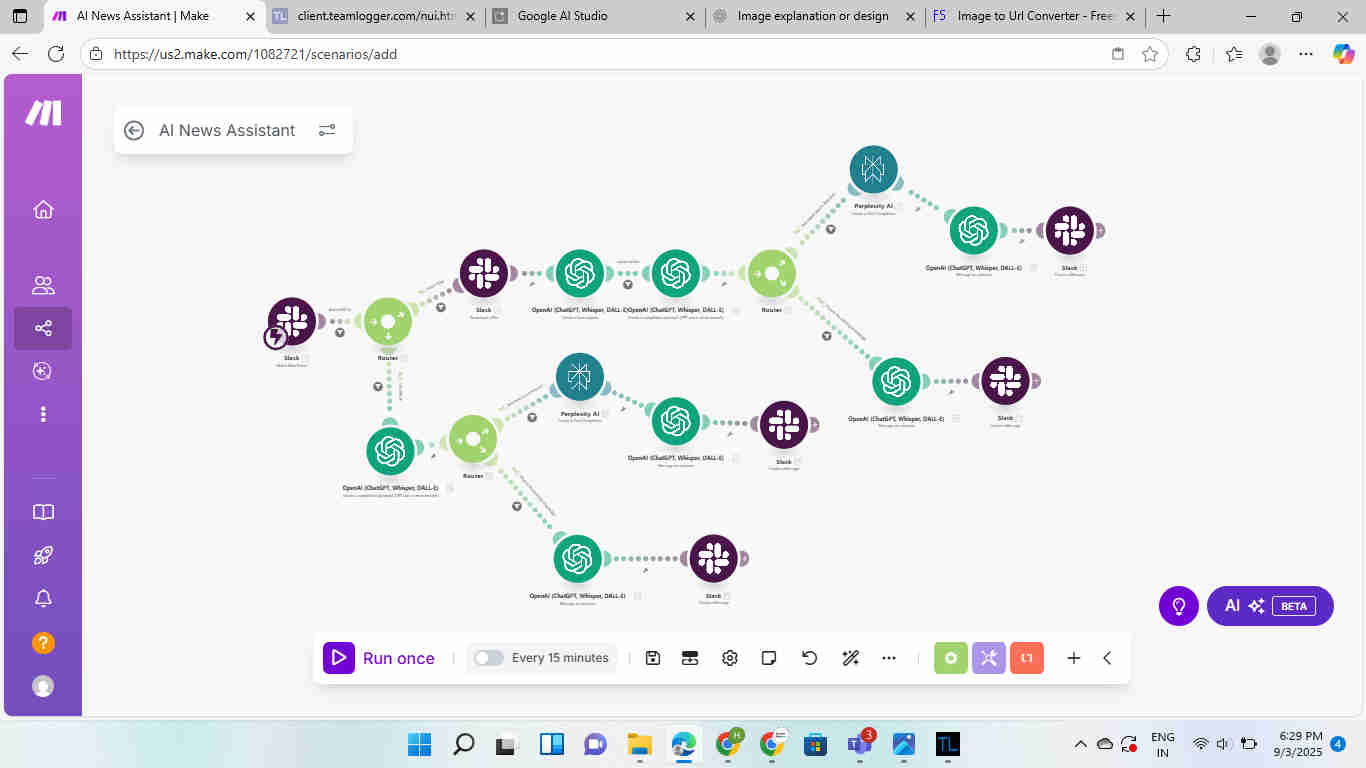The width and height of the screenshot is (1366, 768).
Task: Open scenario inputs icon next to save
Action: pos(690,658)
